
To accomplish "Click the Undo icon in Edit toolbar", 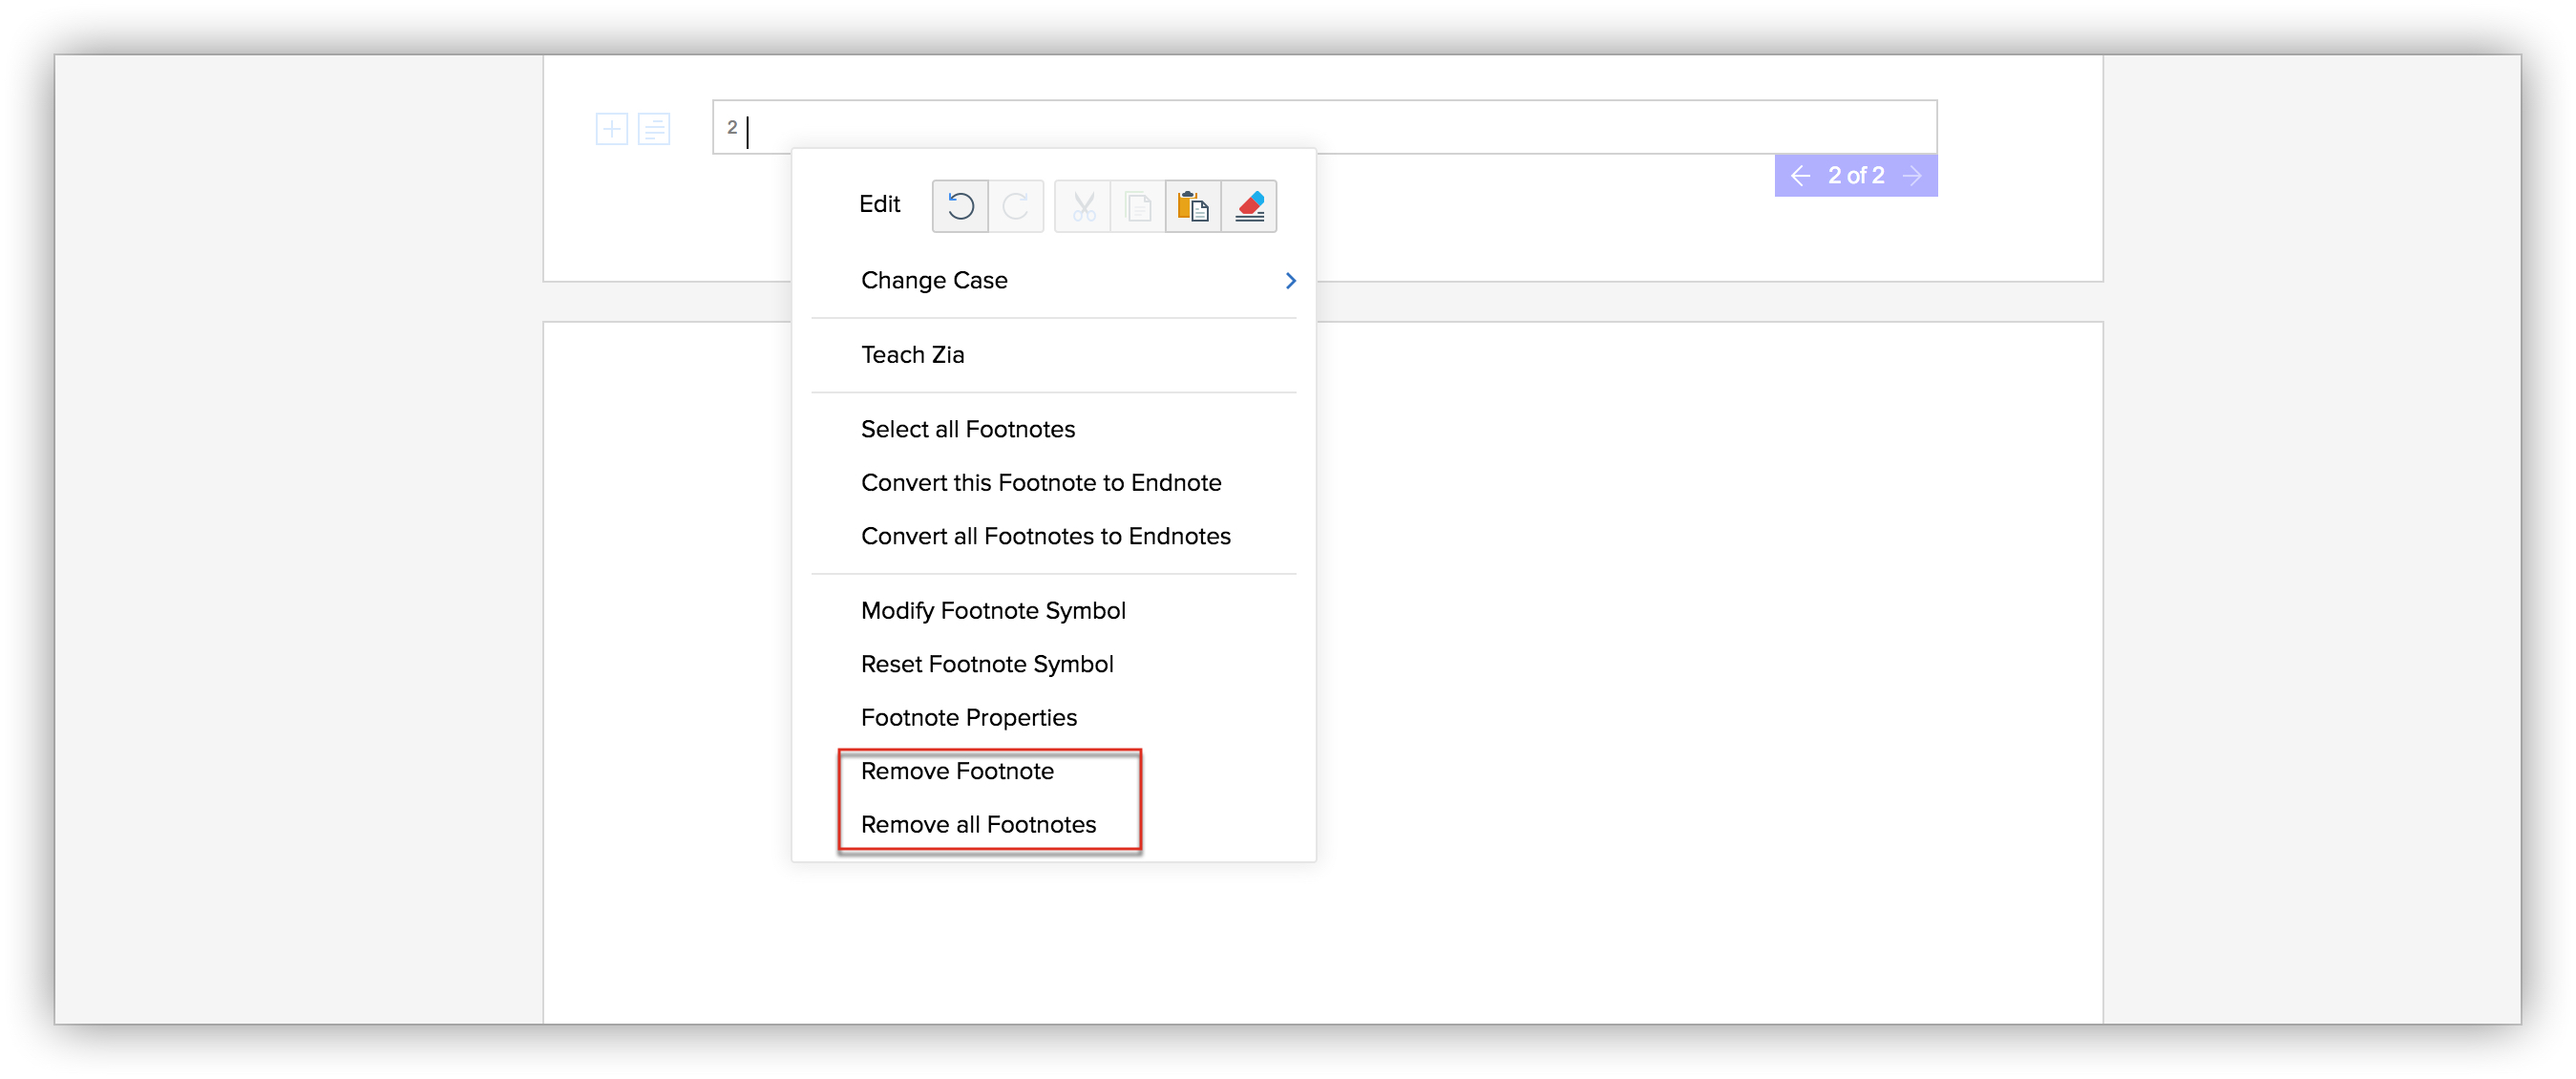I will coord(961,205).
